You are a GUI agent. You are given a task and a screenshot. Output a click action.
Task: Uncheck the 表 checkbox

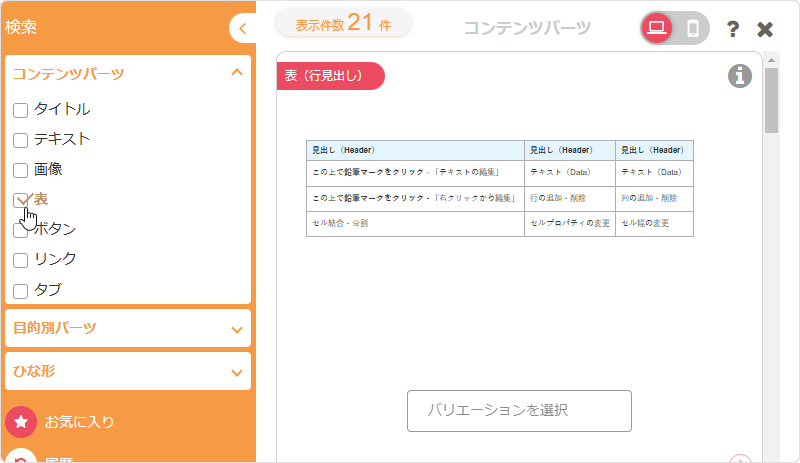pos(20,200)
